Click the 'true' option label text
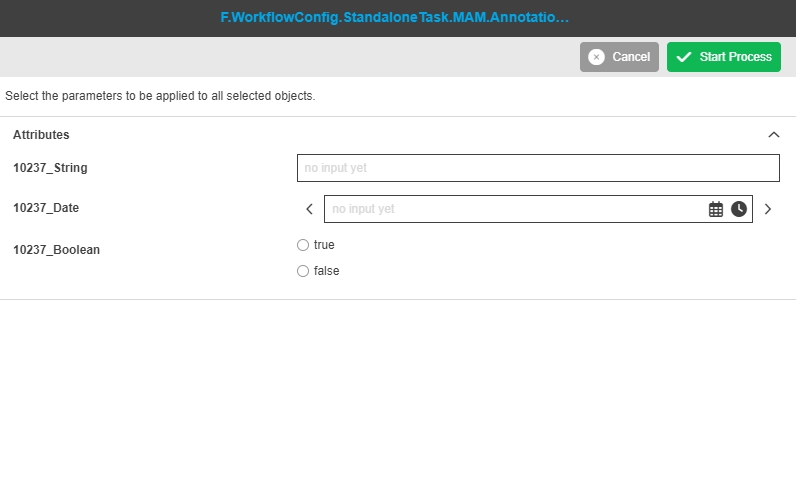This screenshot has width=796, height=490. [x=324, y=245]
